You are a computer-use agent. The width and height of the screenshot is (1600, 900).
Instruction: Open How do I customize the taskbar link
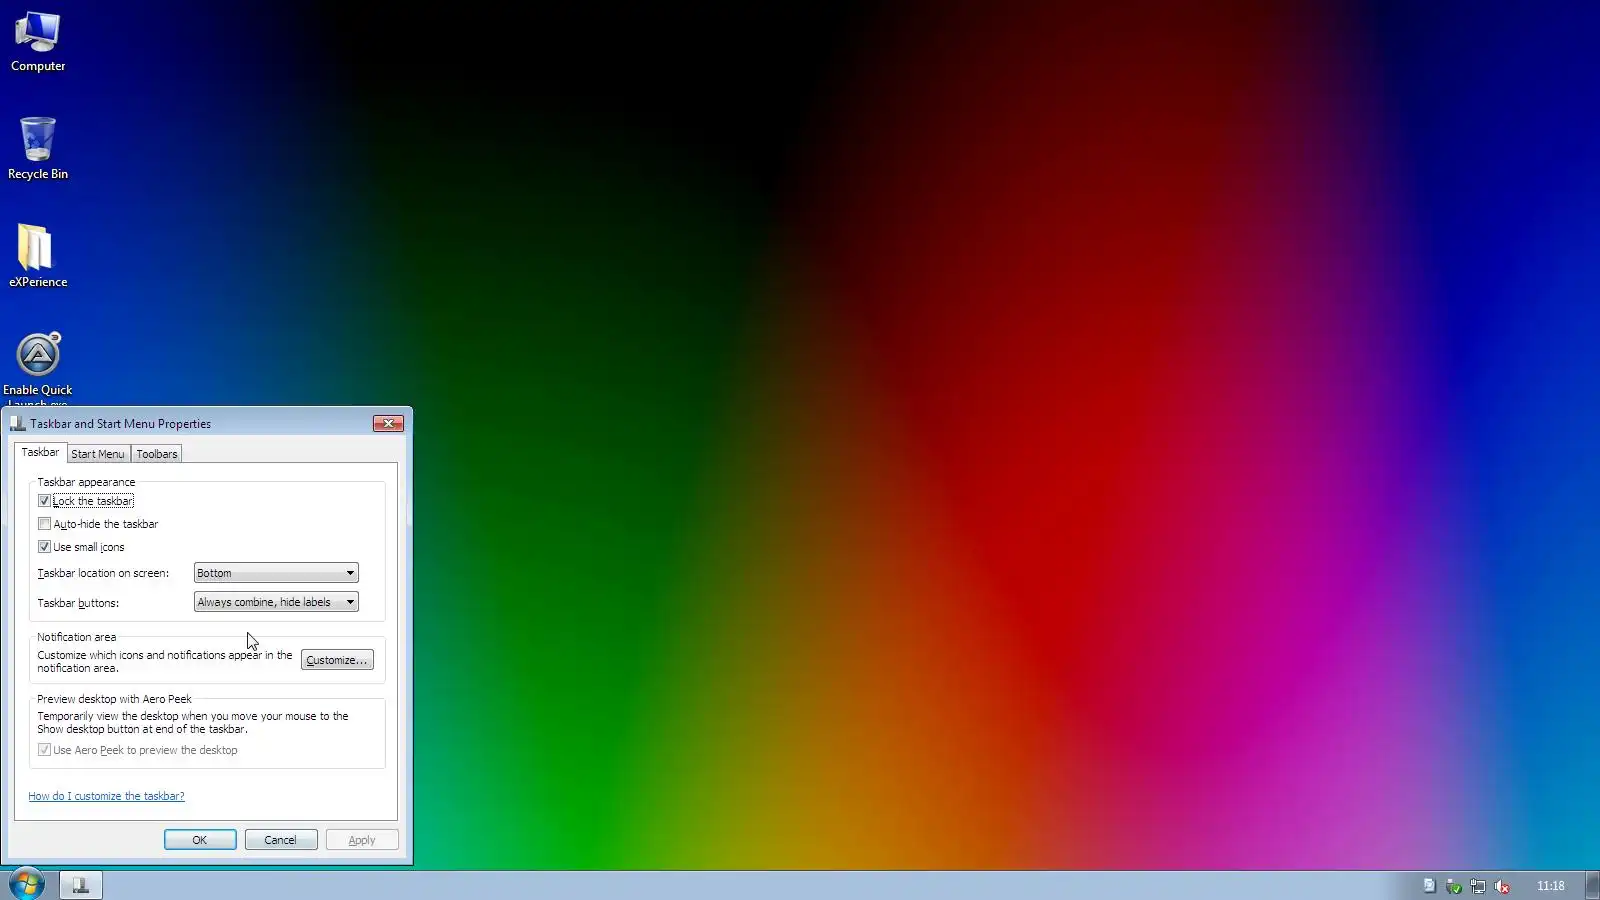pos(106,796)
